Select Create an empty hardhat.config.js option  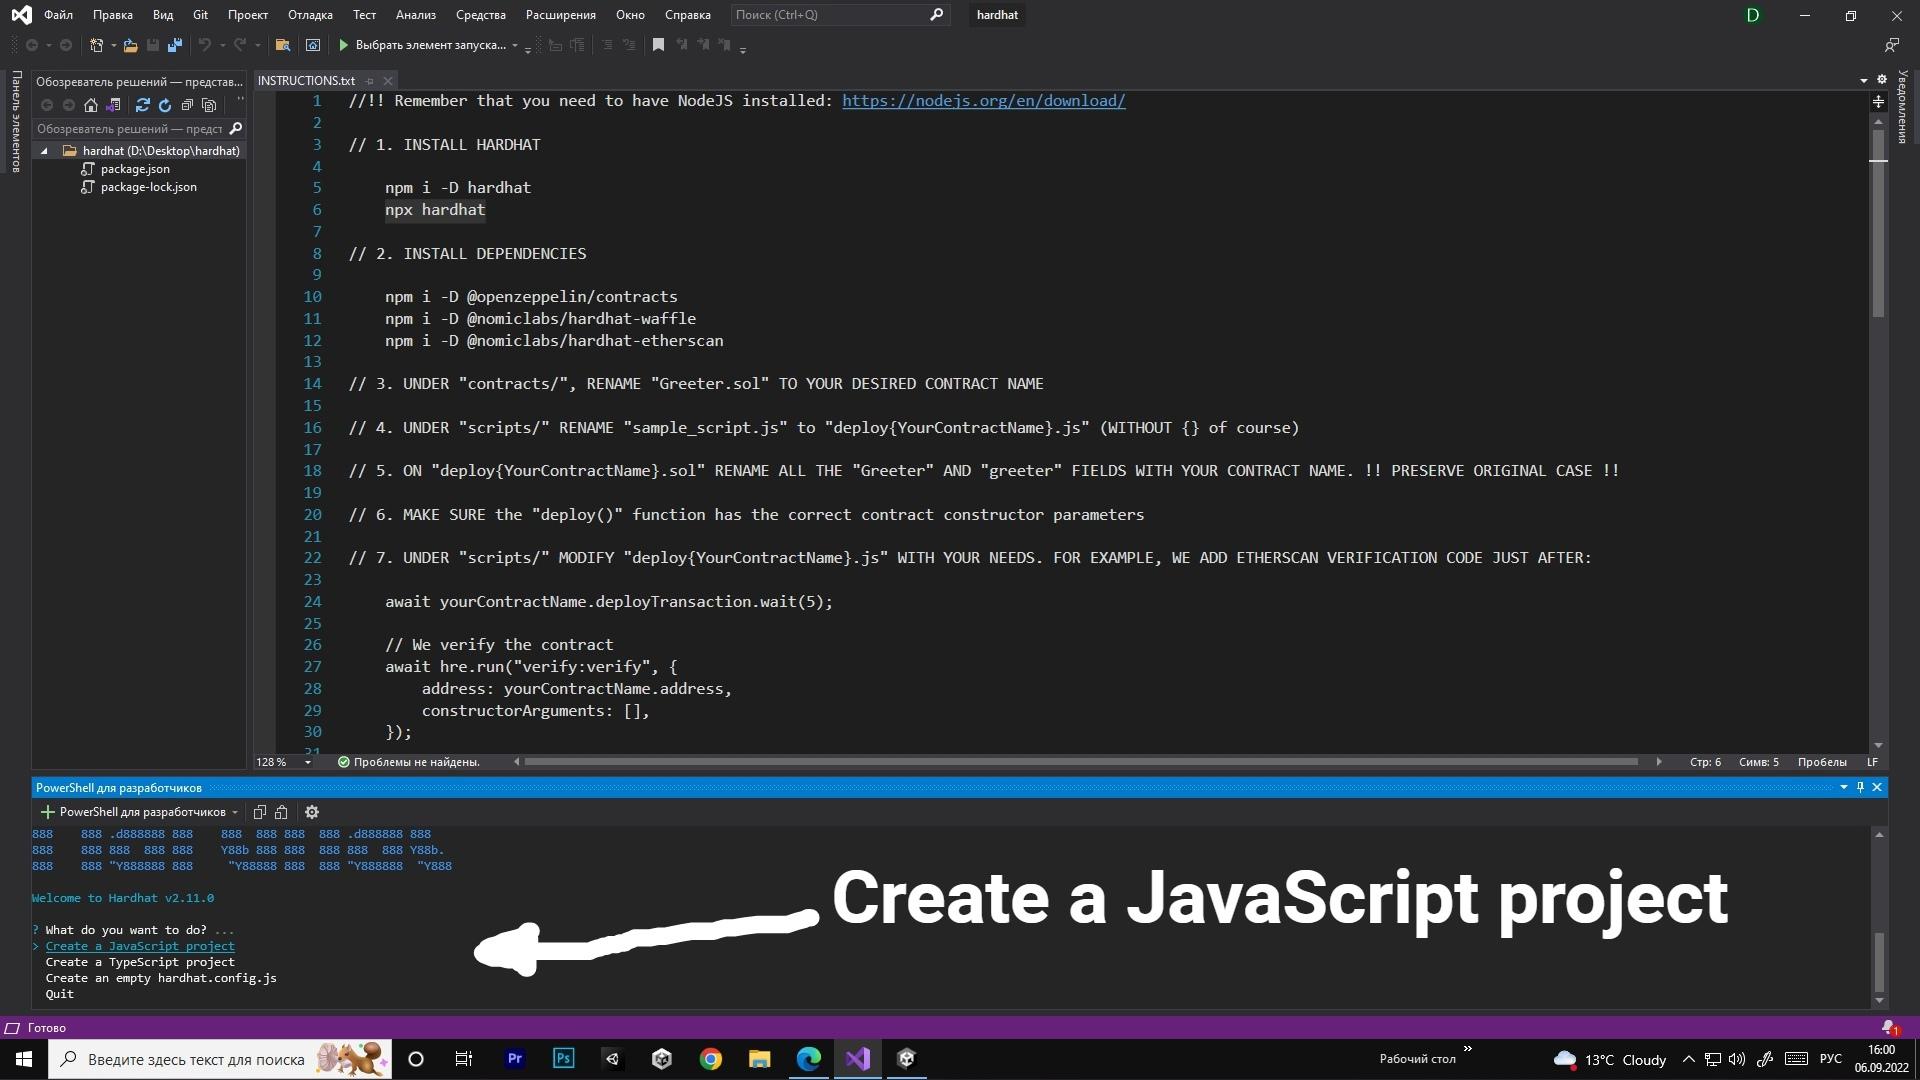pos(161,978)
